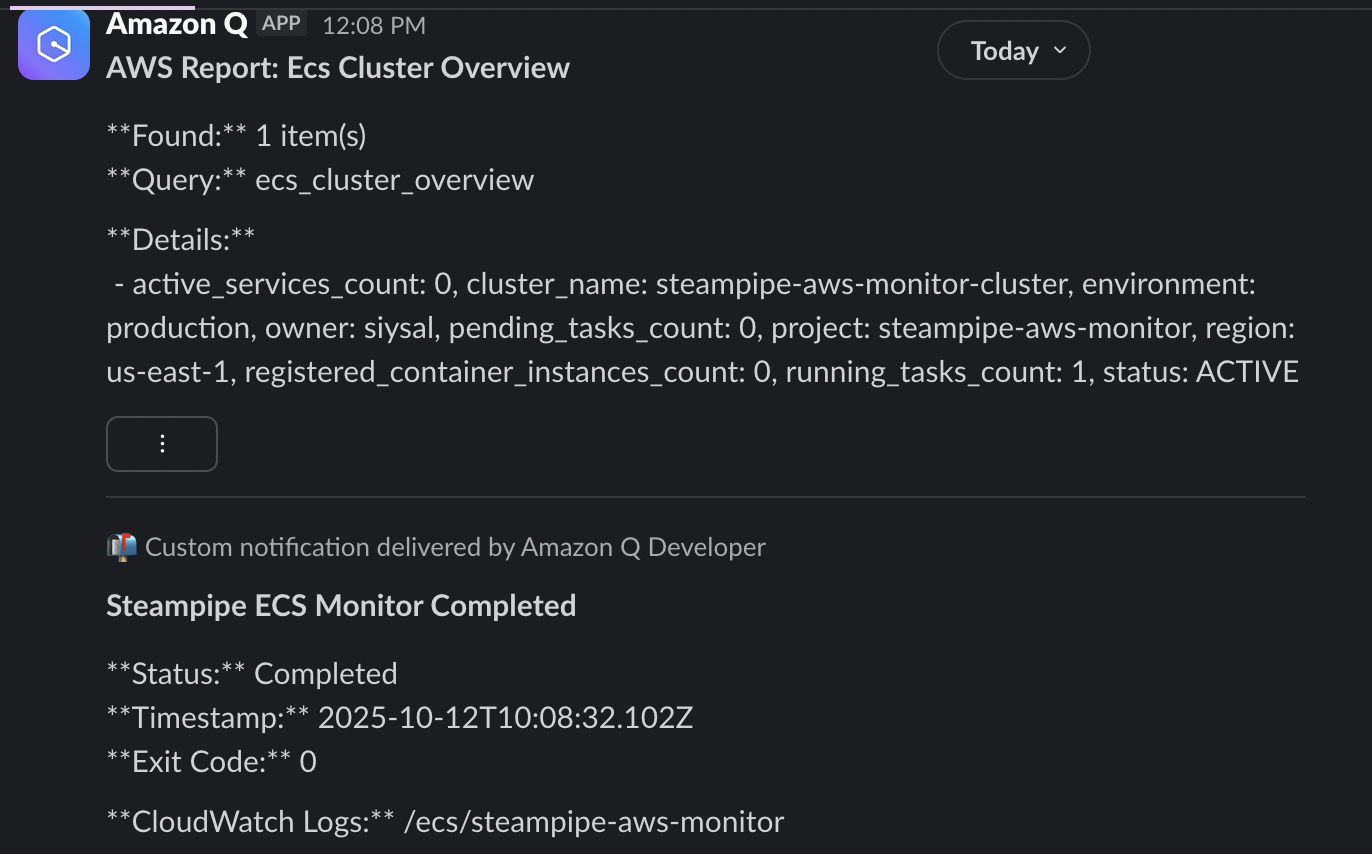The height and width of the screenshot is (854, 1372).
Task: Select the hexagon logo on the Amazon Q avatar
Action: [x=53, y=44]
